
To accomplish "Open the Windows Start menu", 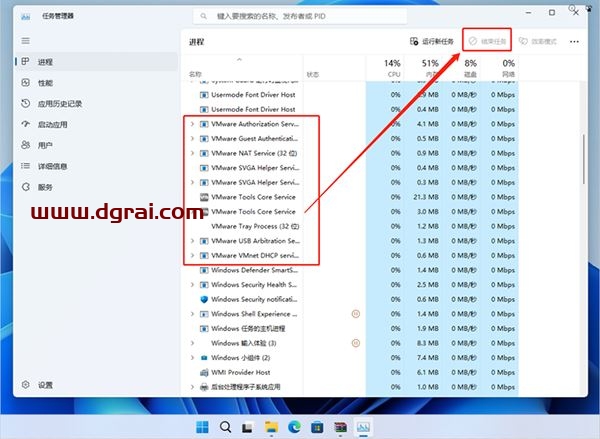I will click(202, 426).
